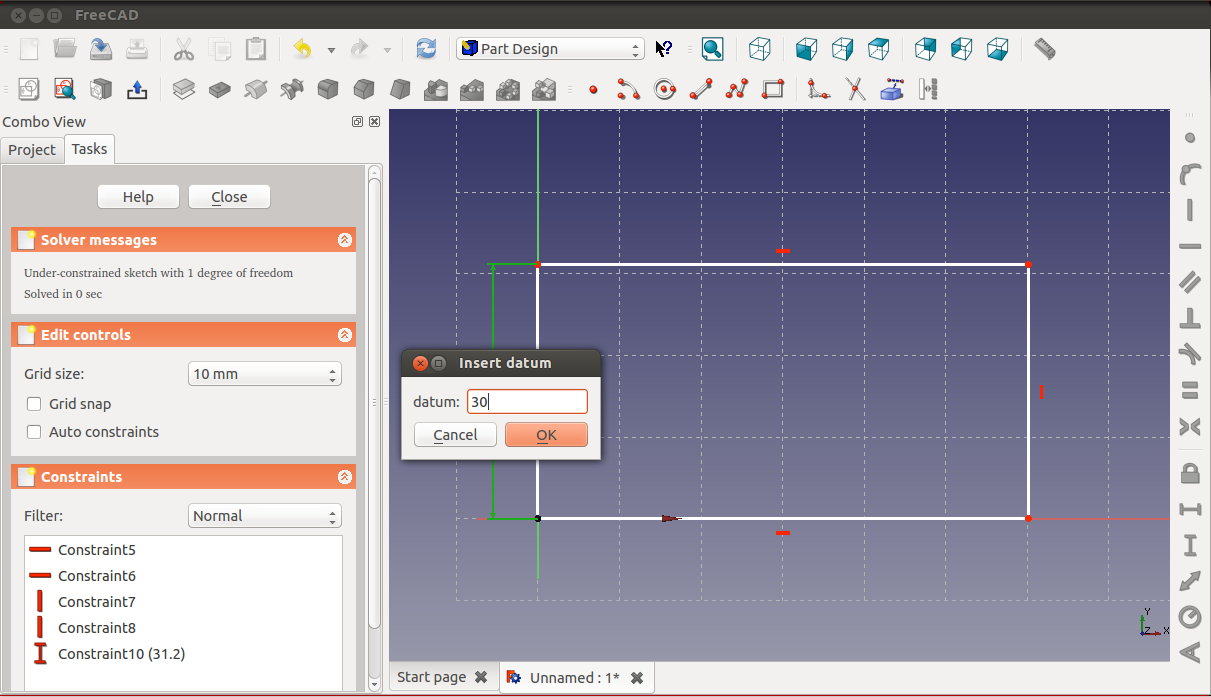This screenshot has height=697, width=1211.
Task: Click the datum value input field
Action: (x=527, y=402)
